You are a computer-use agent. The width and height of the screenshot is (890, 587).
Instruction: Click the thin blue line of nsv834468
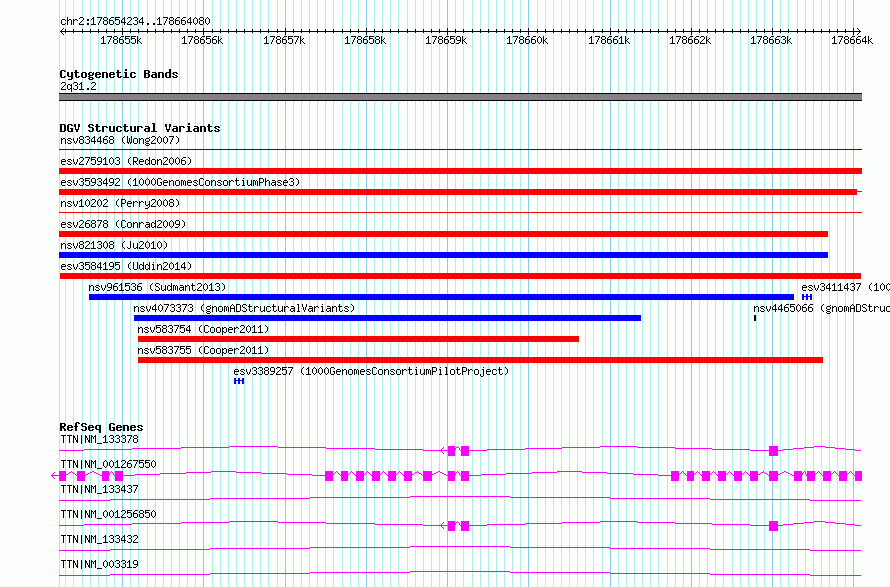[460, 150]
